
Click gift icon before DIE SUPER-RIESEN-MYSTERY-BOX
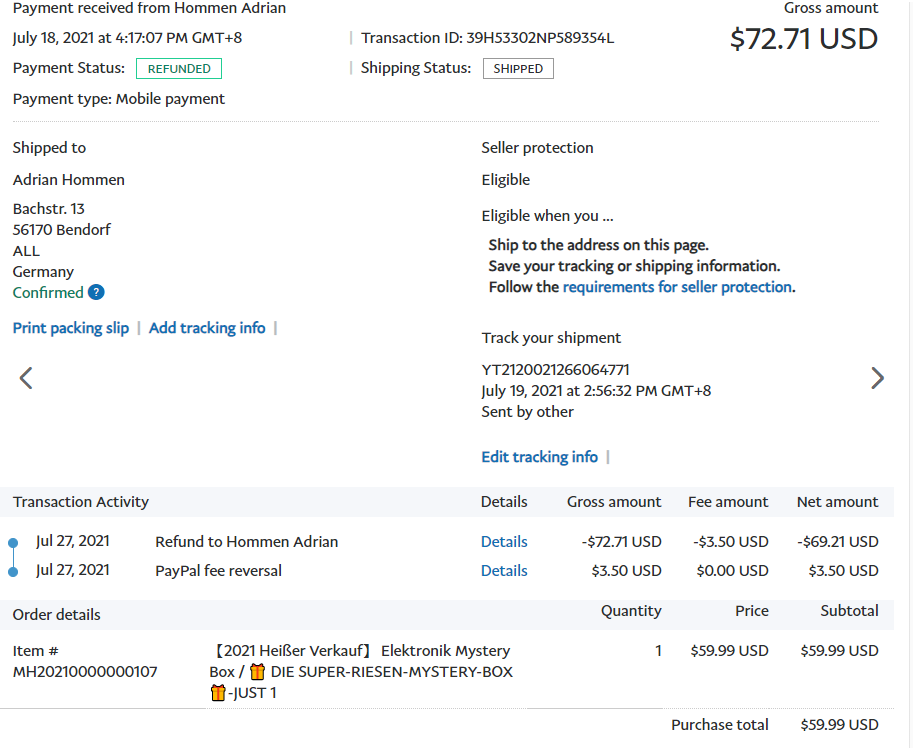(257, 672)
